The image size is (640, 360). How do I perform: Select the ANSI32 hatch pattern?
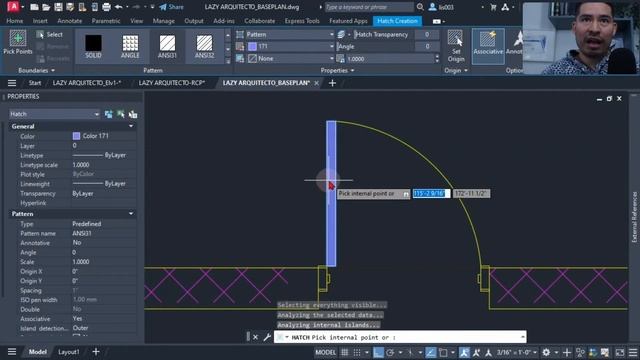click(204, 46)
